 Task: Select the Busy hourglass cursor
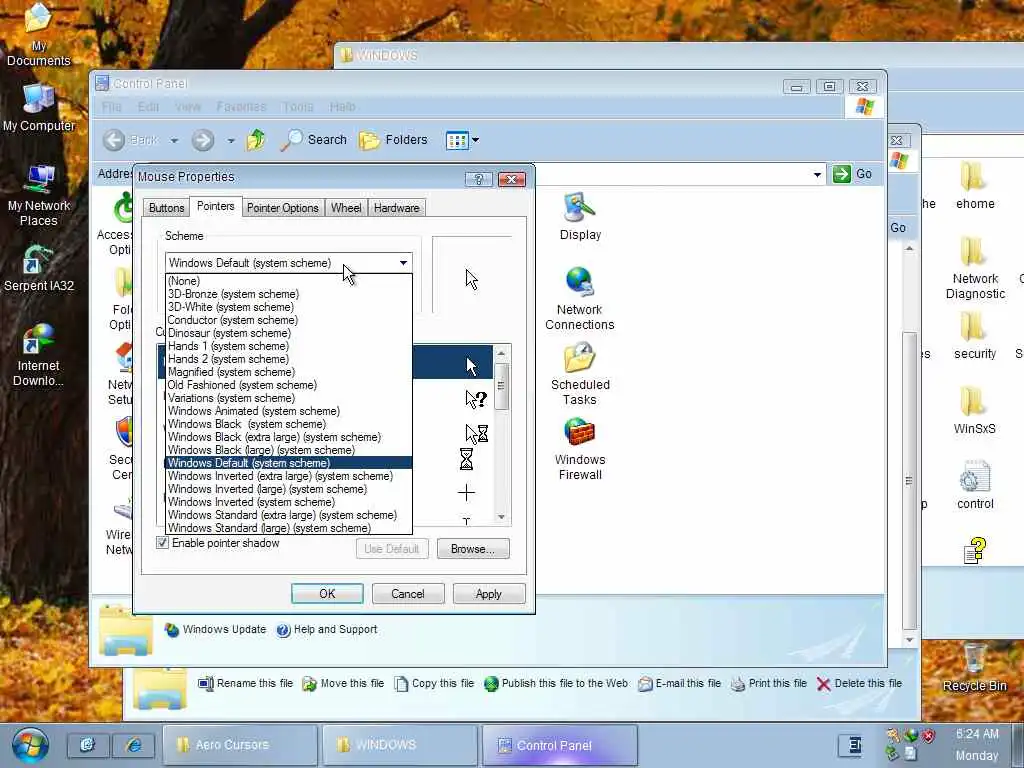[466, 460]
